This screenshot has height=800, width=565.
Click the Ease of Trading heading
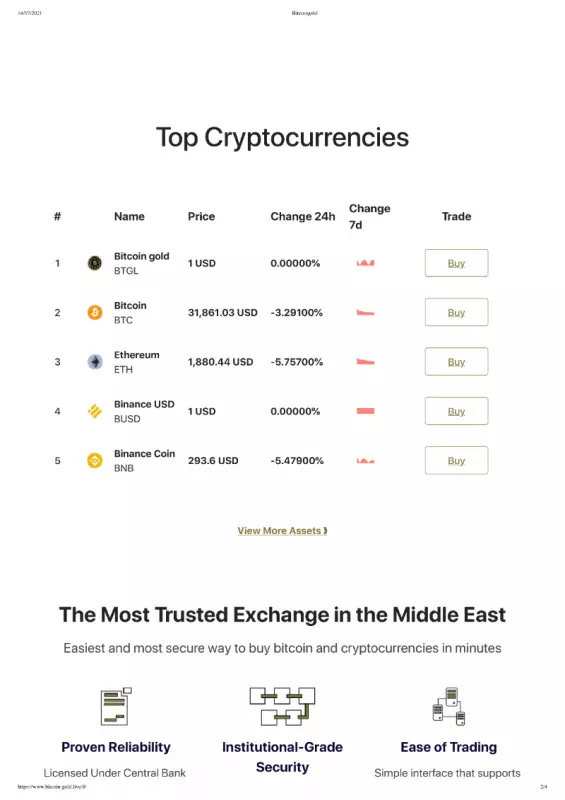(x=449, y=747)
